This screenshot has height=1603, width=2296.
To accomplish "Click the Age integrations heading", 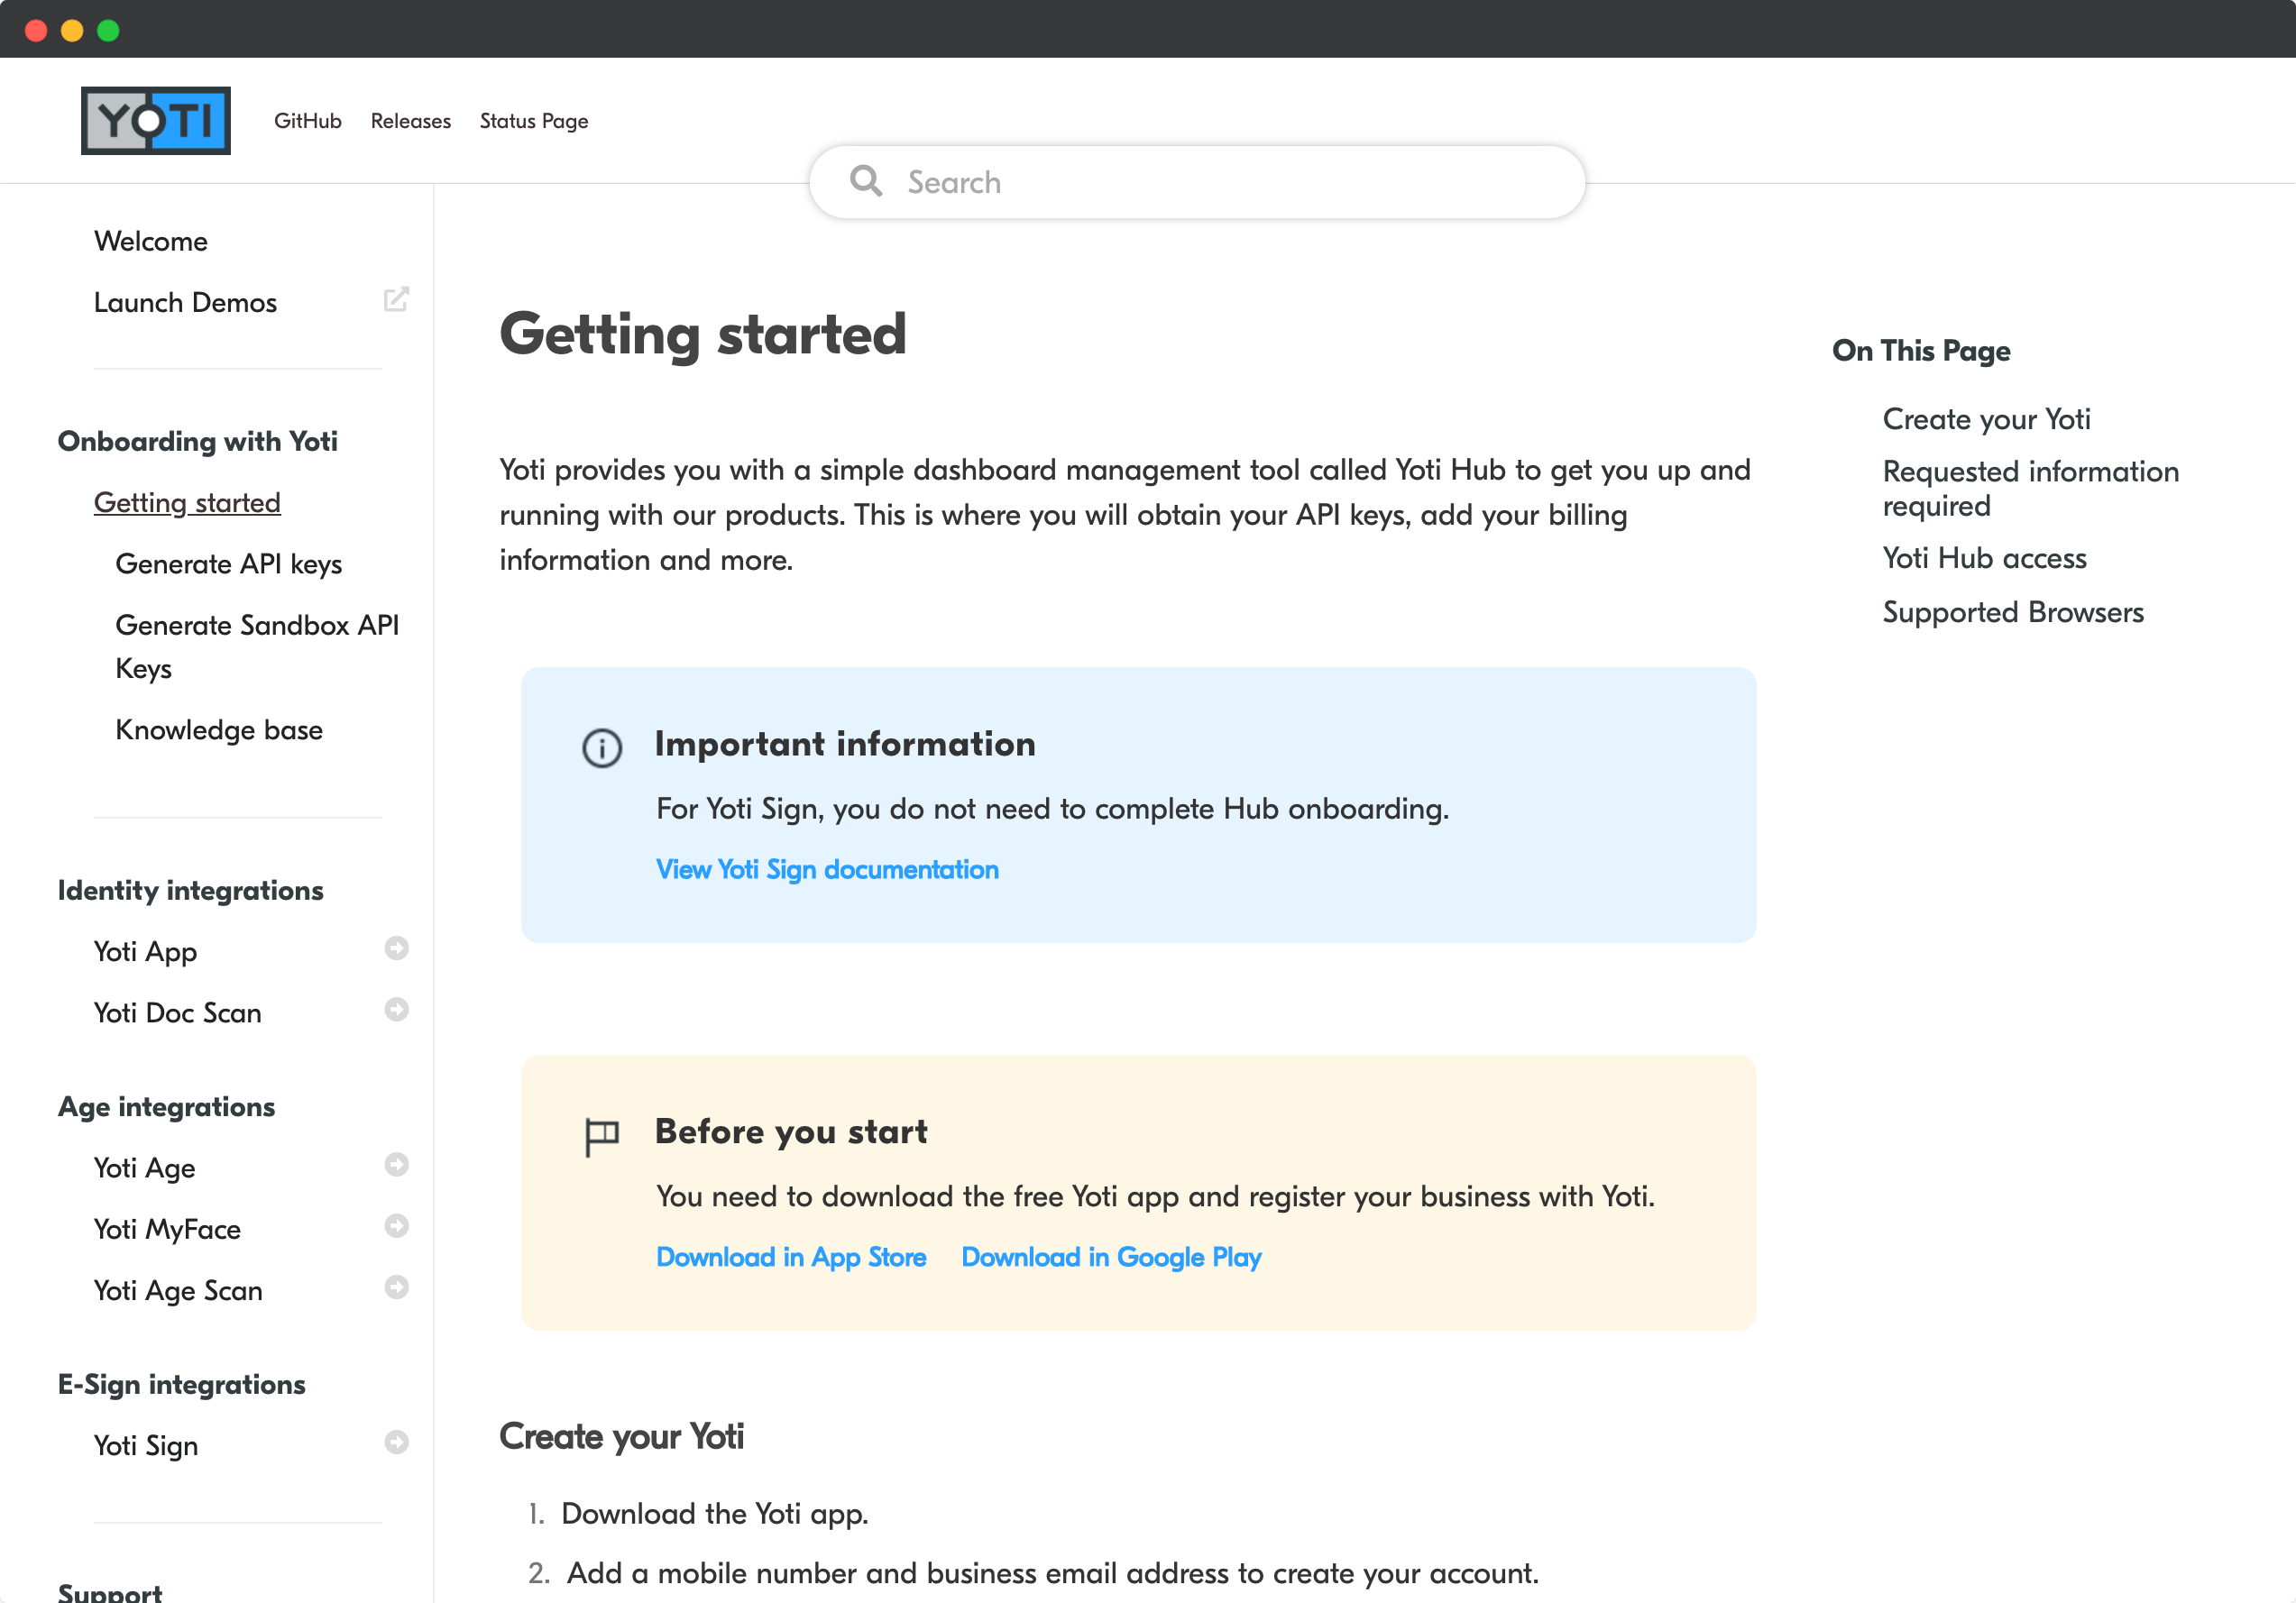I will coord(166,1107).
